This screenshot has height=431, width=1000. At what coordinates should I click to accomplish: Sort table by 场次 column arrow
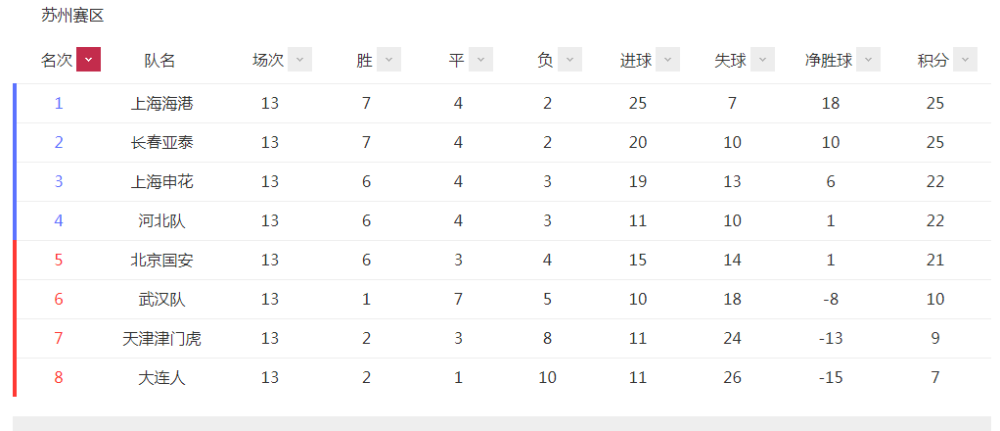(x=300, y=60)
